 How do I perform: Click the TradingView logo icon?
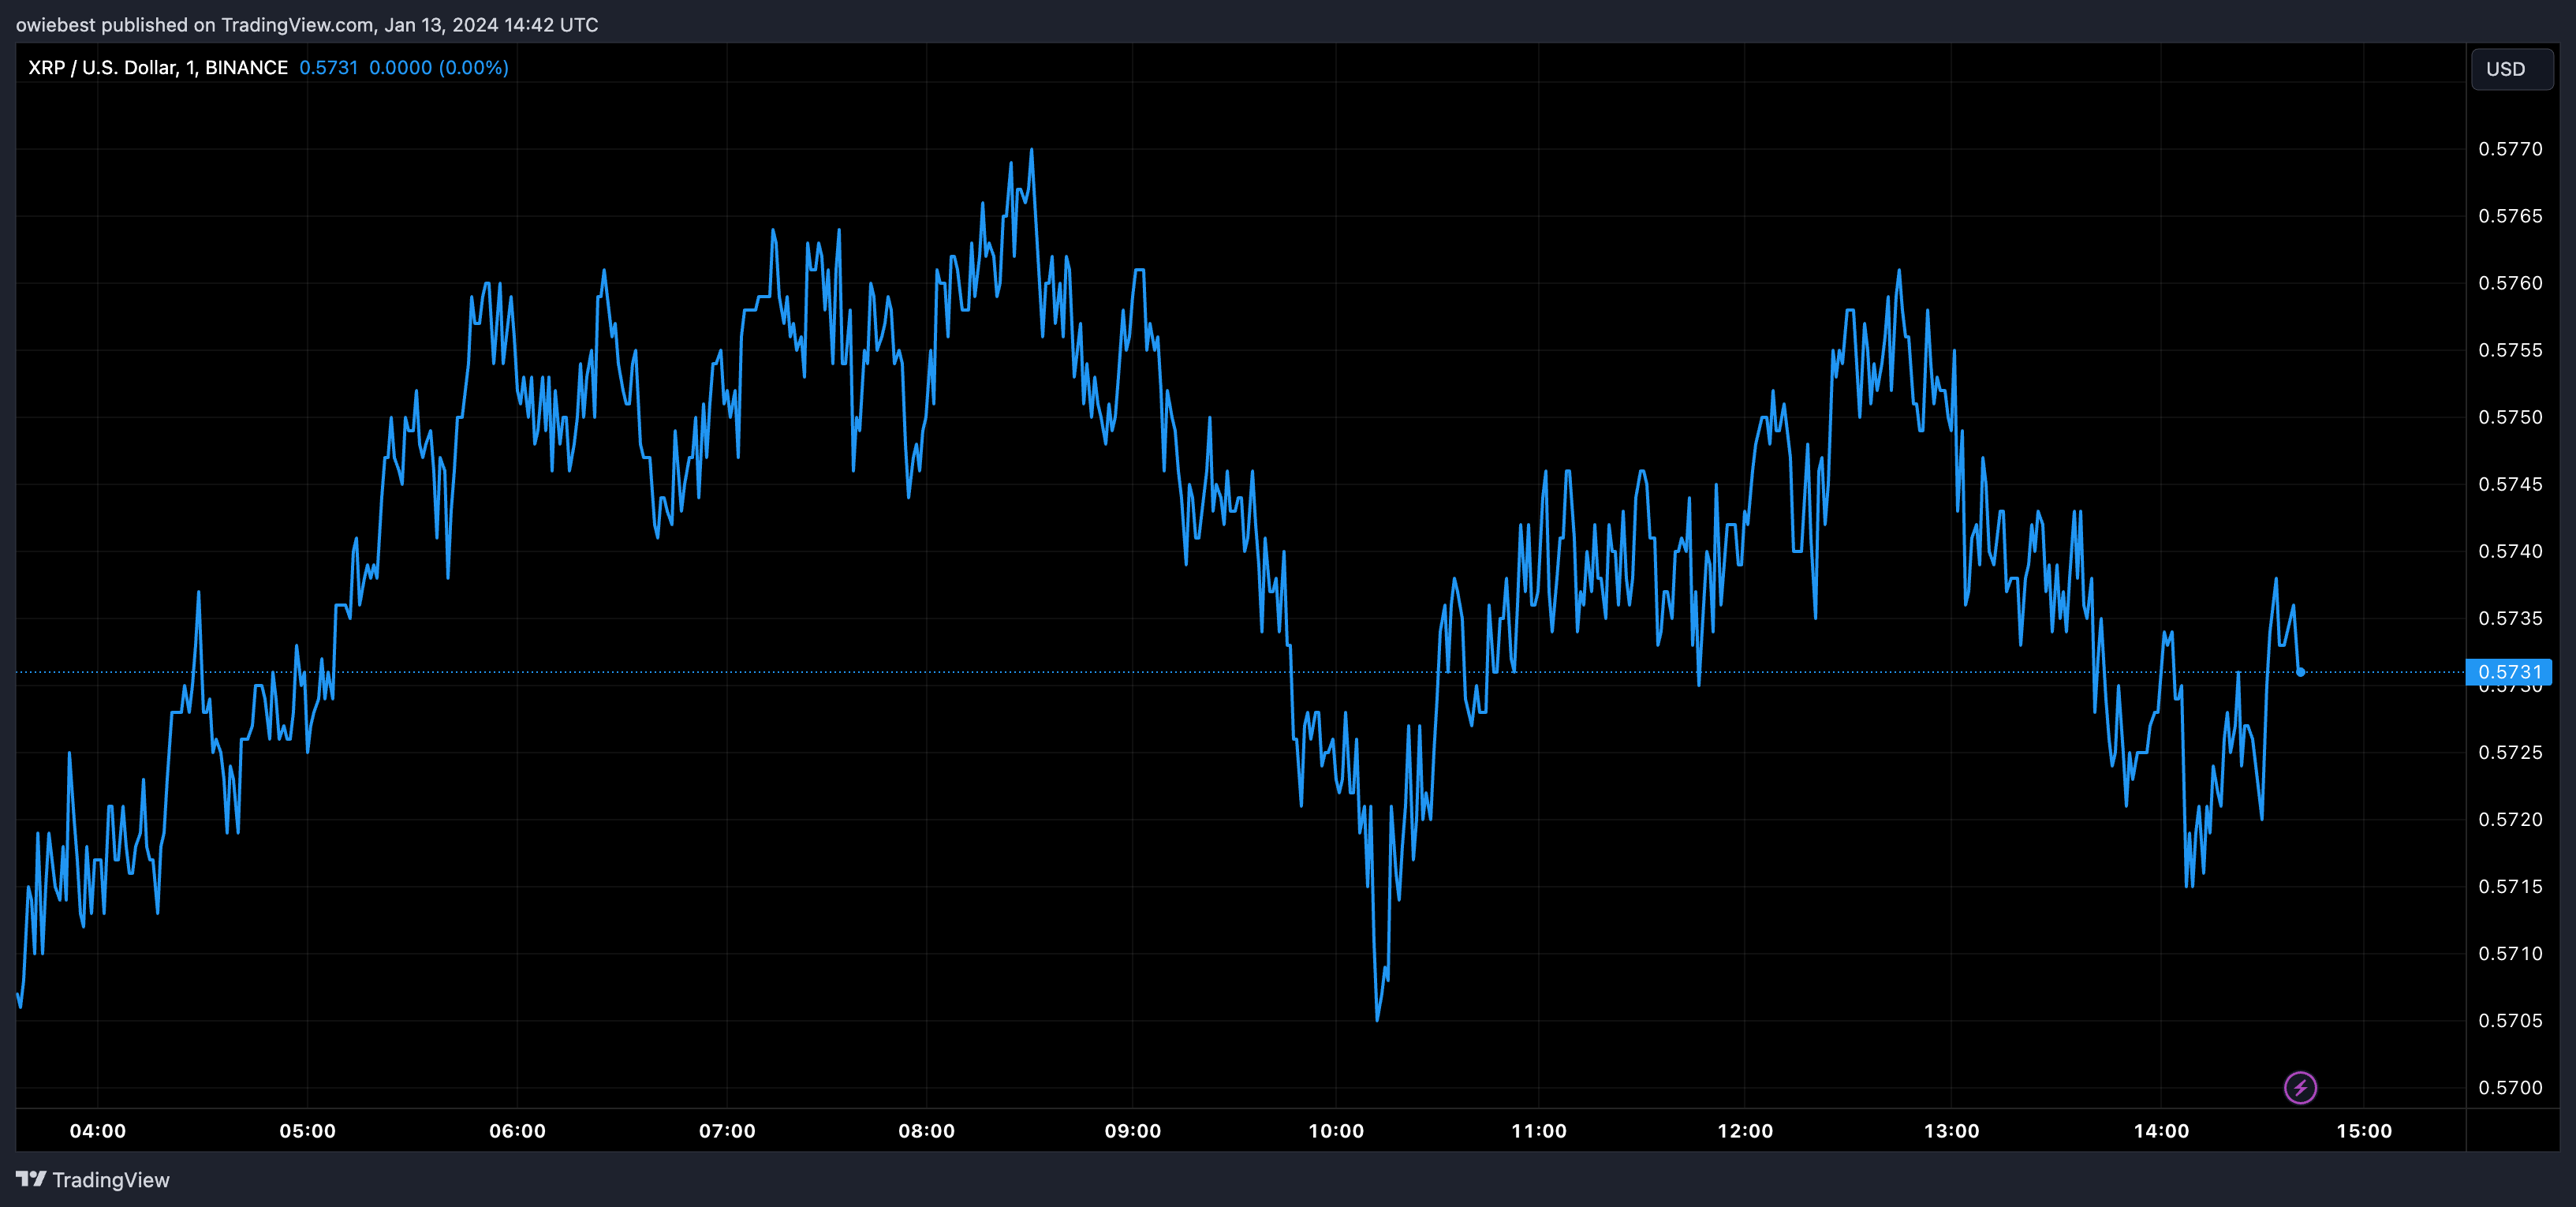point(31,1179)
